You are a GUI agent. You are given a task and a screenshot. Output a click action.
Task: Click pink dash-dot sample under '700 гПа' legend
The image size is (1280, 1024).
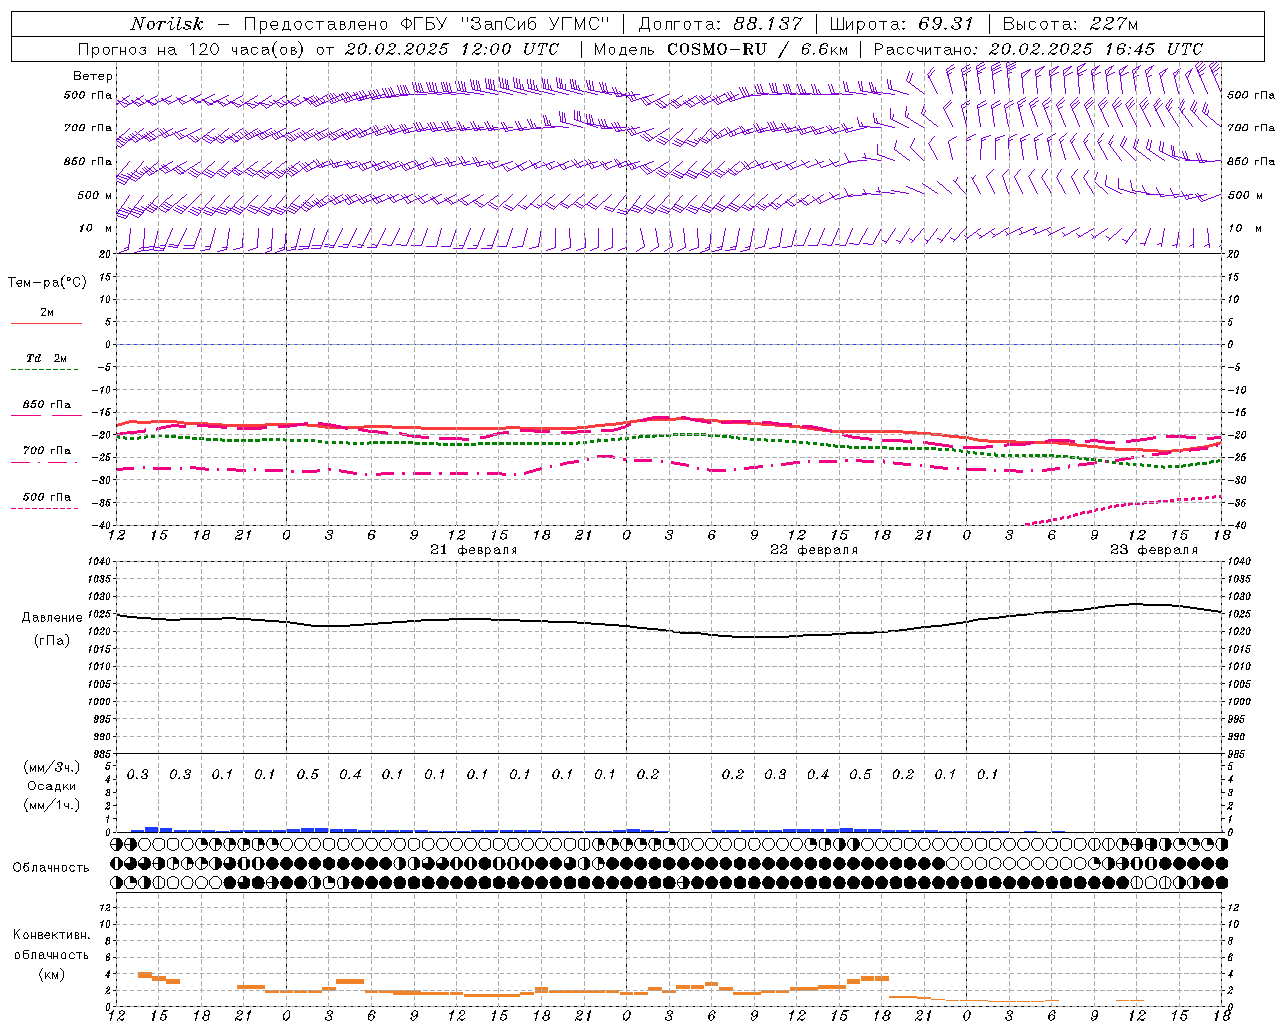pyautogui.click(x=45, y=462)
